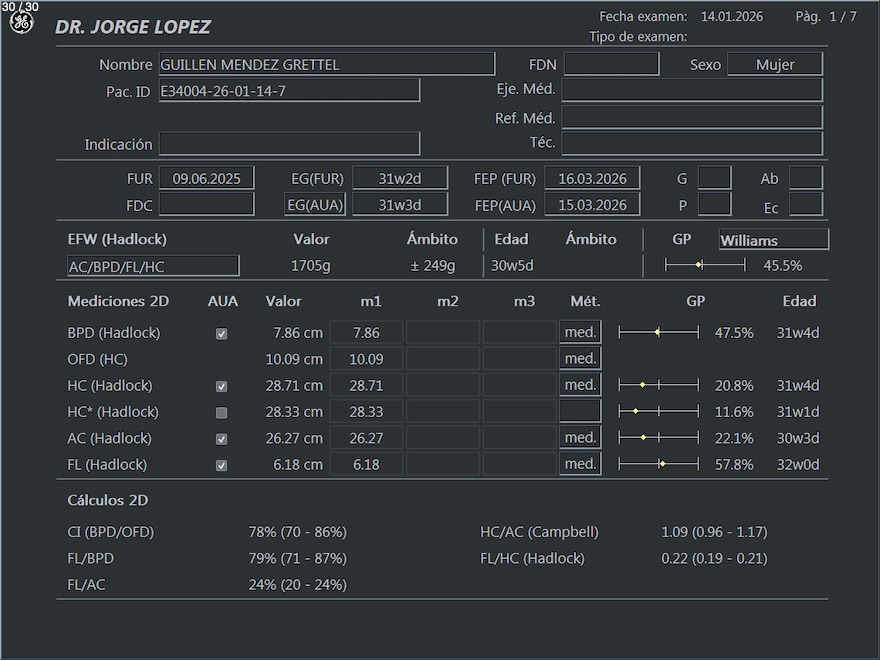Disable the FL (Hadlock) AUA checkbox
The height and width of the screenshot is (660, 880).
point(222,466)
